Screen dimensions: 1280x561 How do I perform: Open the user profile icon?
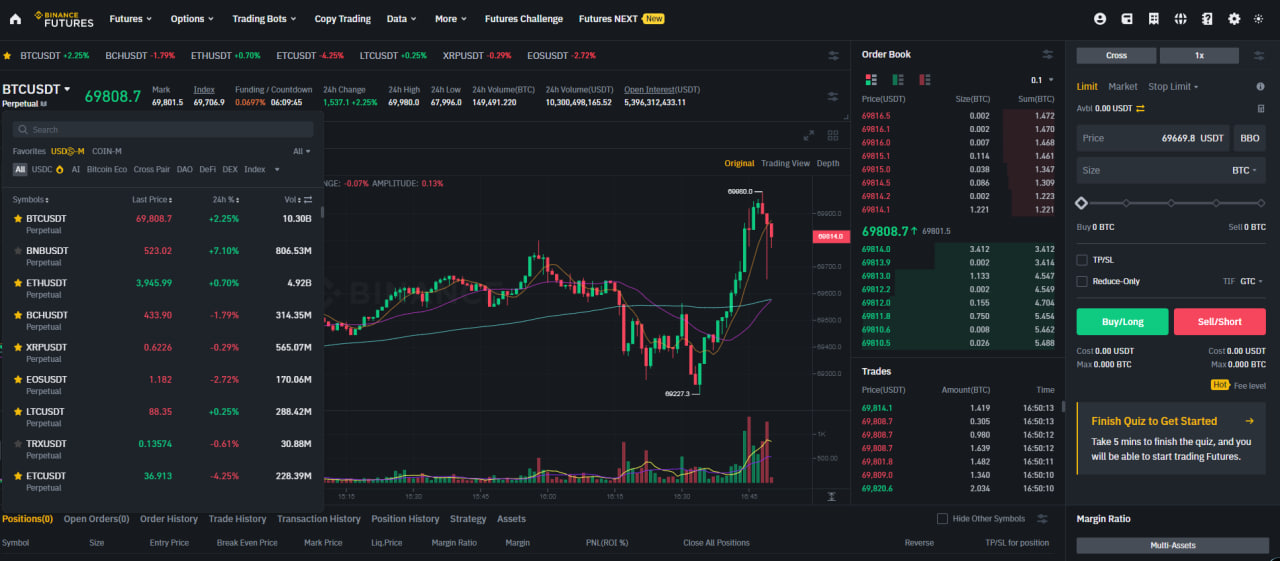pos(1100,18)
